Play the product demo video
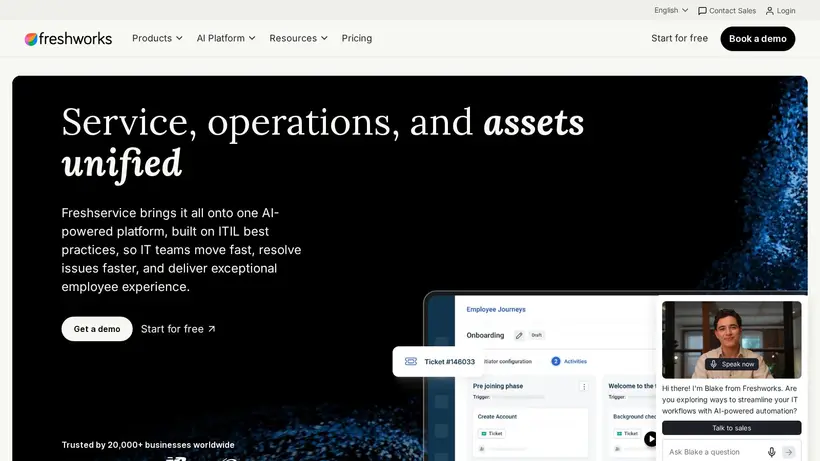The width and height of the screenshot is (820, 461). pos(650,439)
